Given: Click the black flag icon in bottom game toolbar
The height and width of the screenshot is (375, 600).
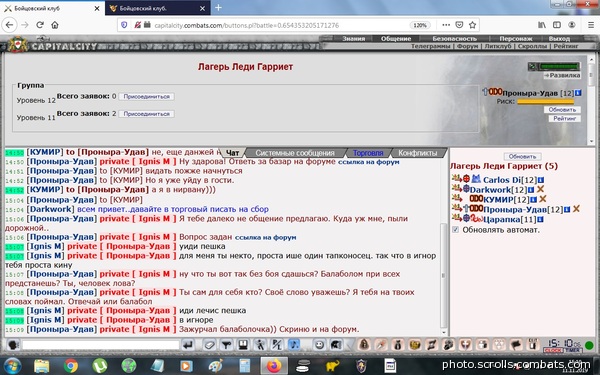Looking at the screenshot, I should (515, 345).
